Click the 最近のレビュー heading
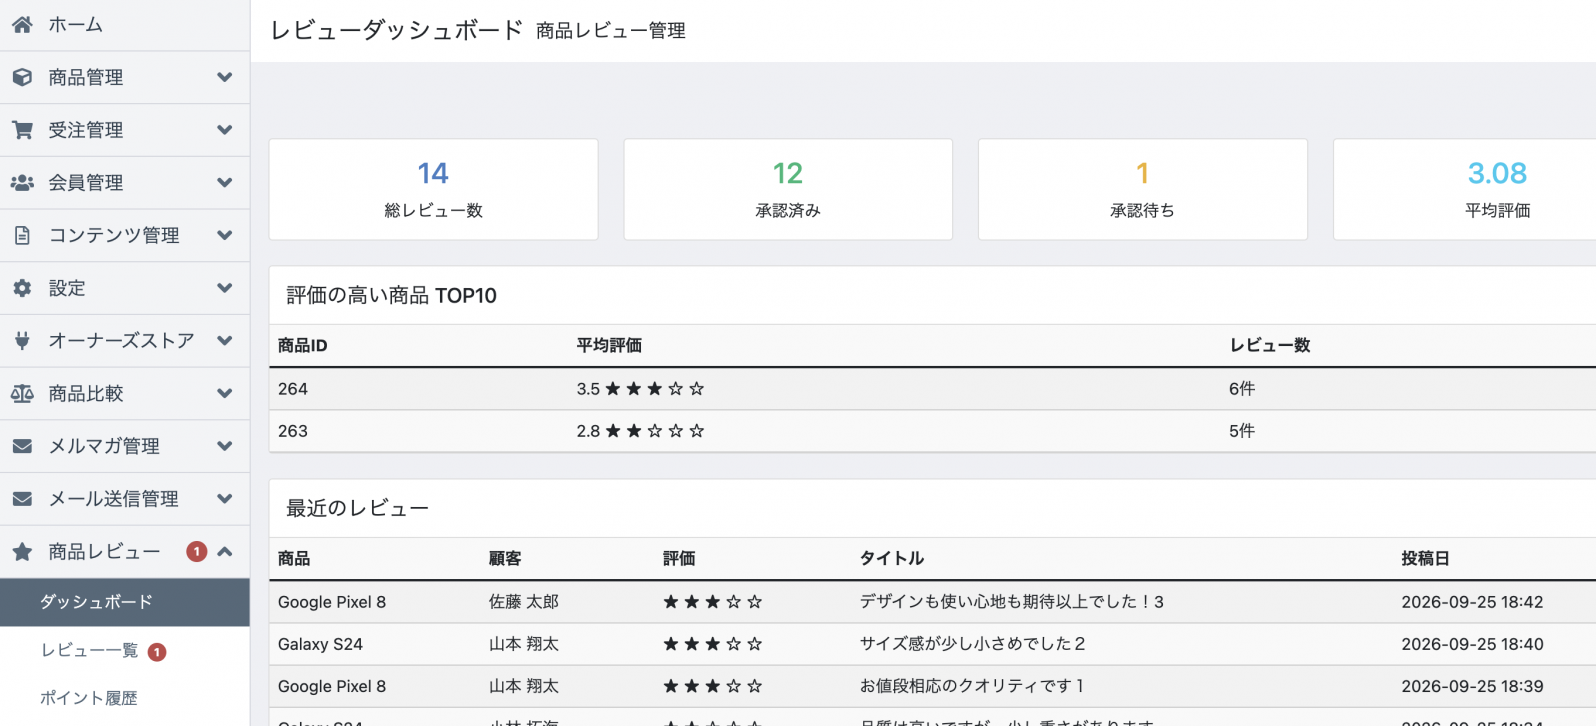 (357, 509)
